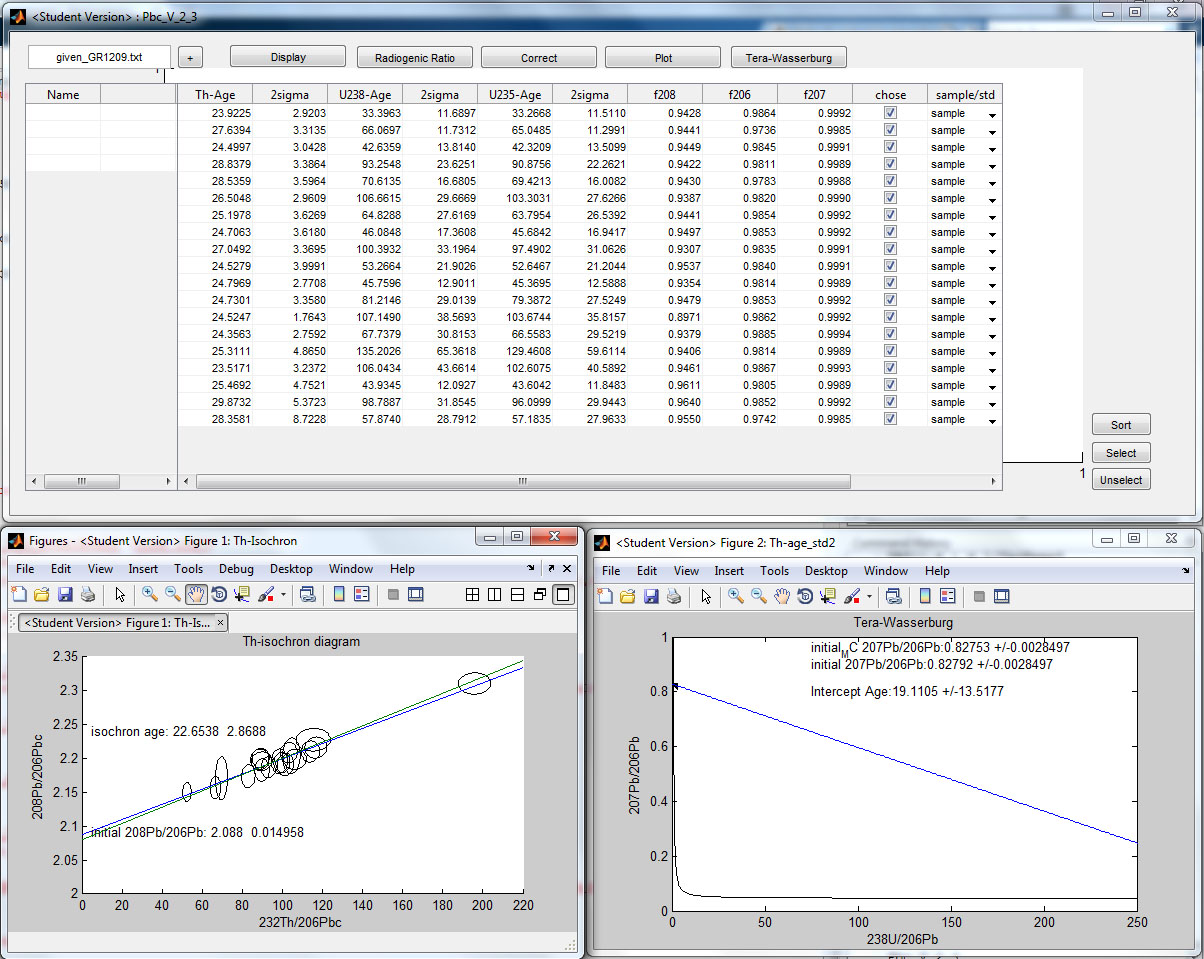Click Zoom In icon in Th-Isochron figure
Viewport: 1204px width, 959px height.
[x=150, y=594]
